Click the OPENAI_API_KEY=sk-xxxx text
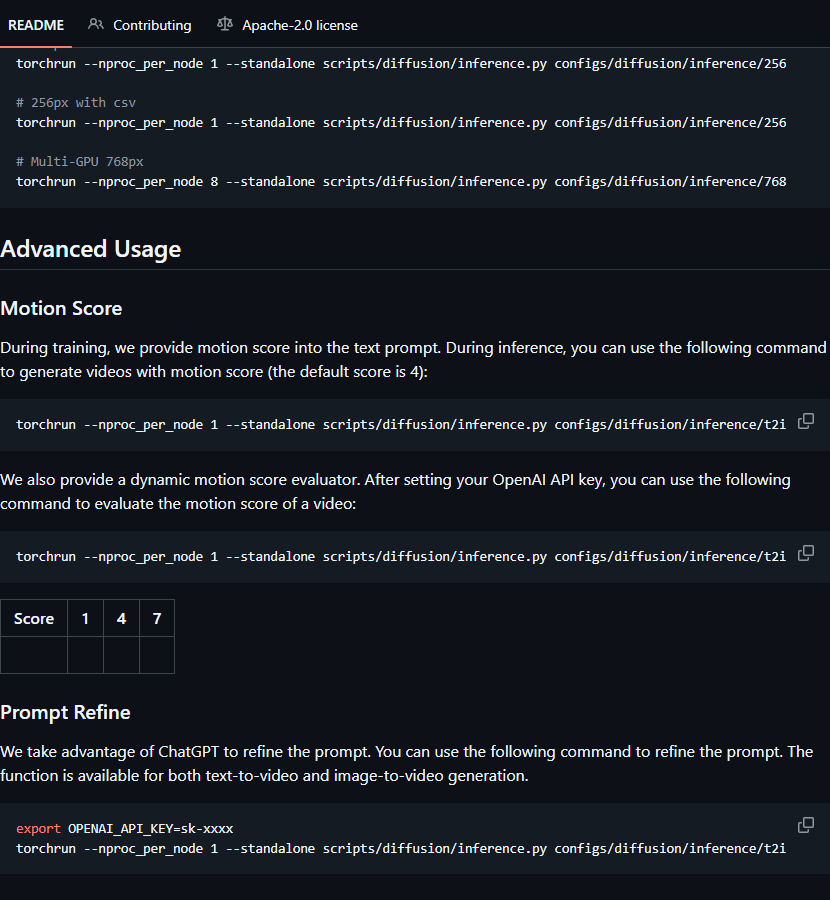The image size is (830, 900). click(151, 829)
